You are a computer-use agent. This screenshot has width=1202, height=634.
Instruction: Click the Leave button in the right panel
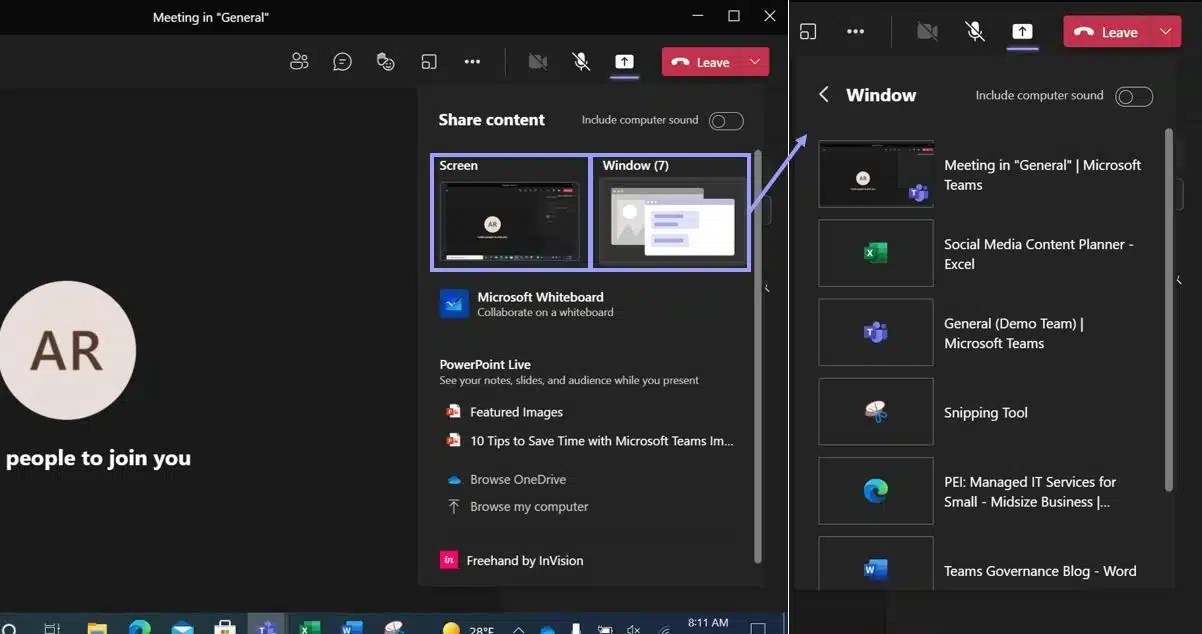pyautogui.click(x=1107, y=32)
